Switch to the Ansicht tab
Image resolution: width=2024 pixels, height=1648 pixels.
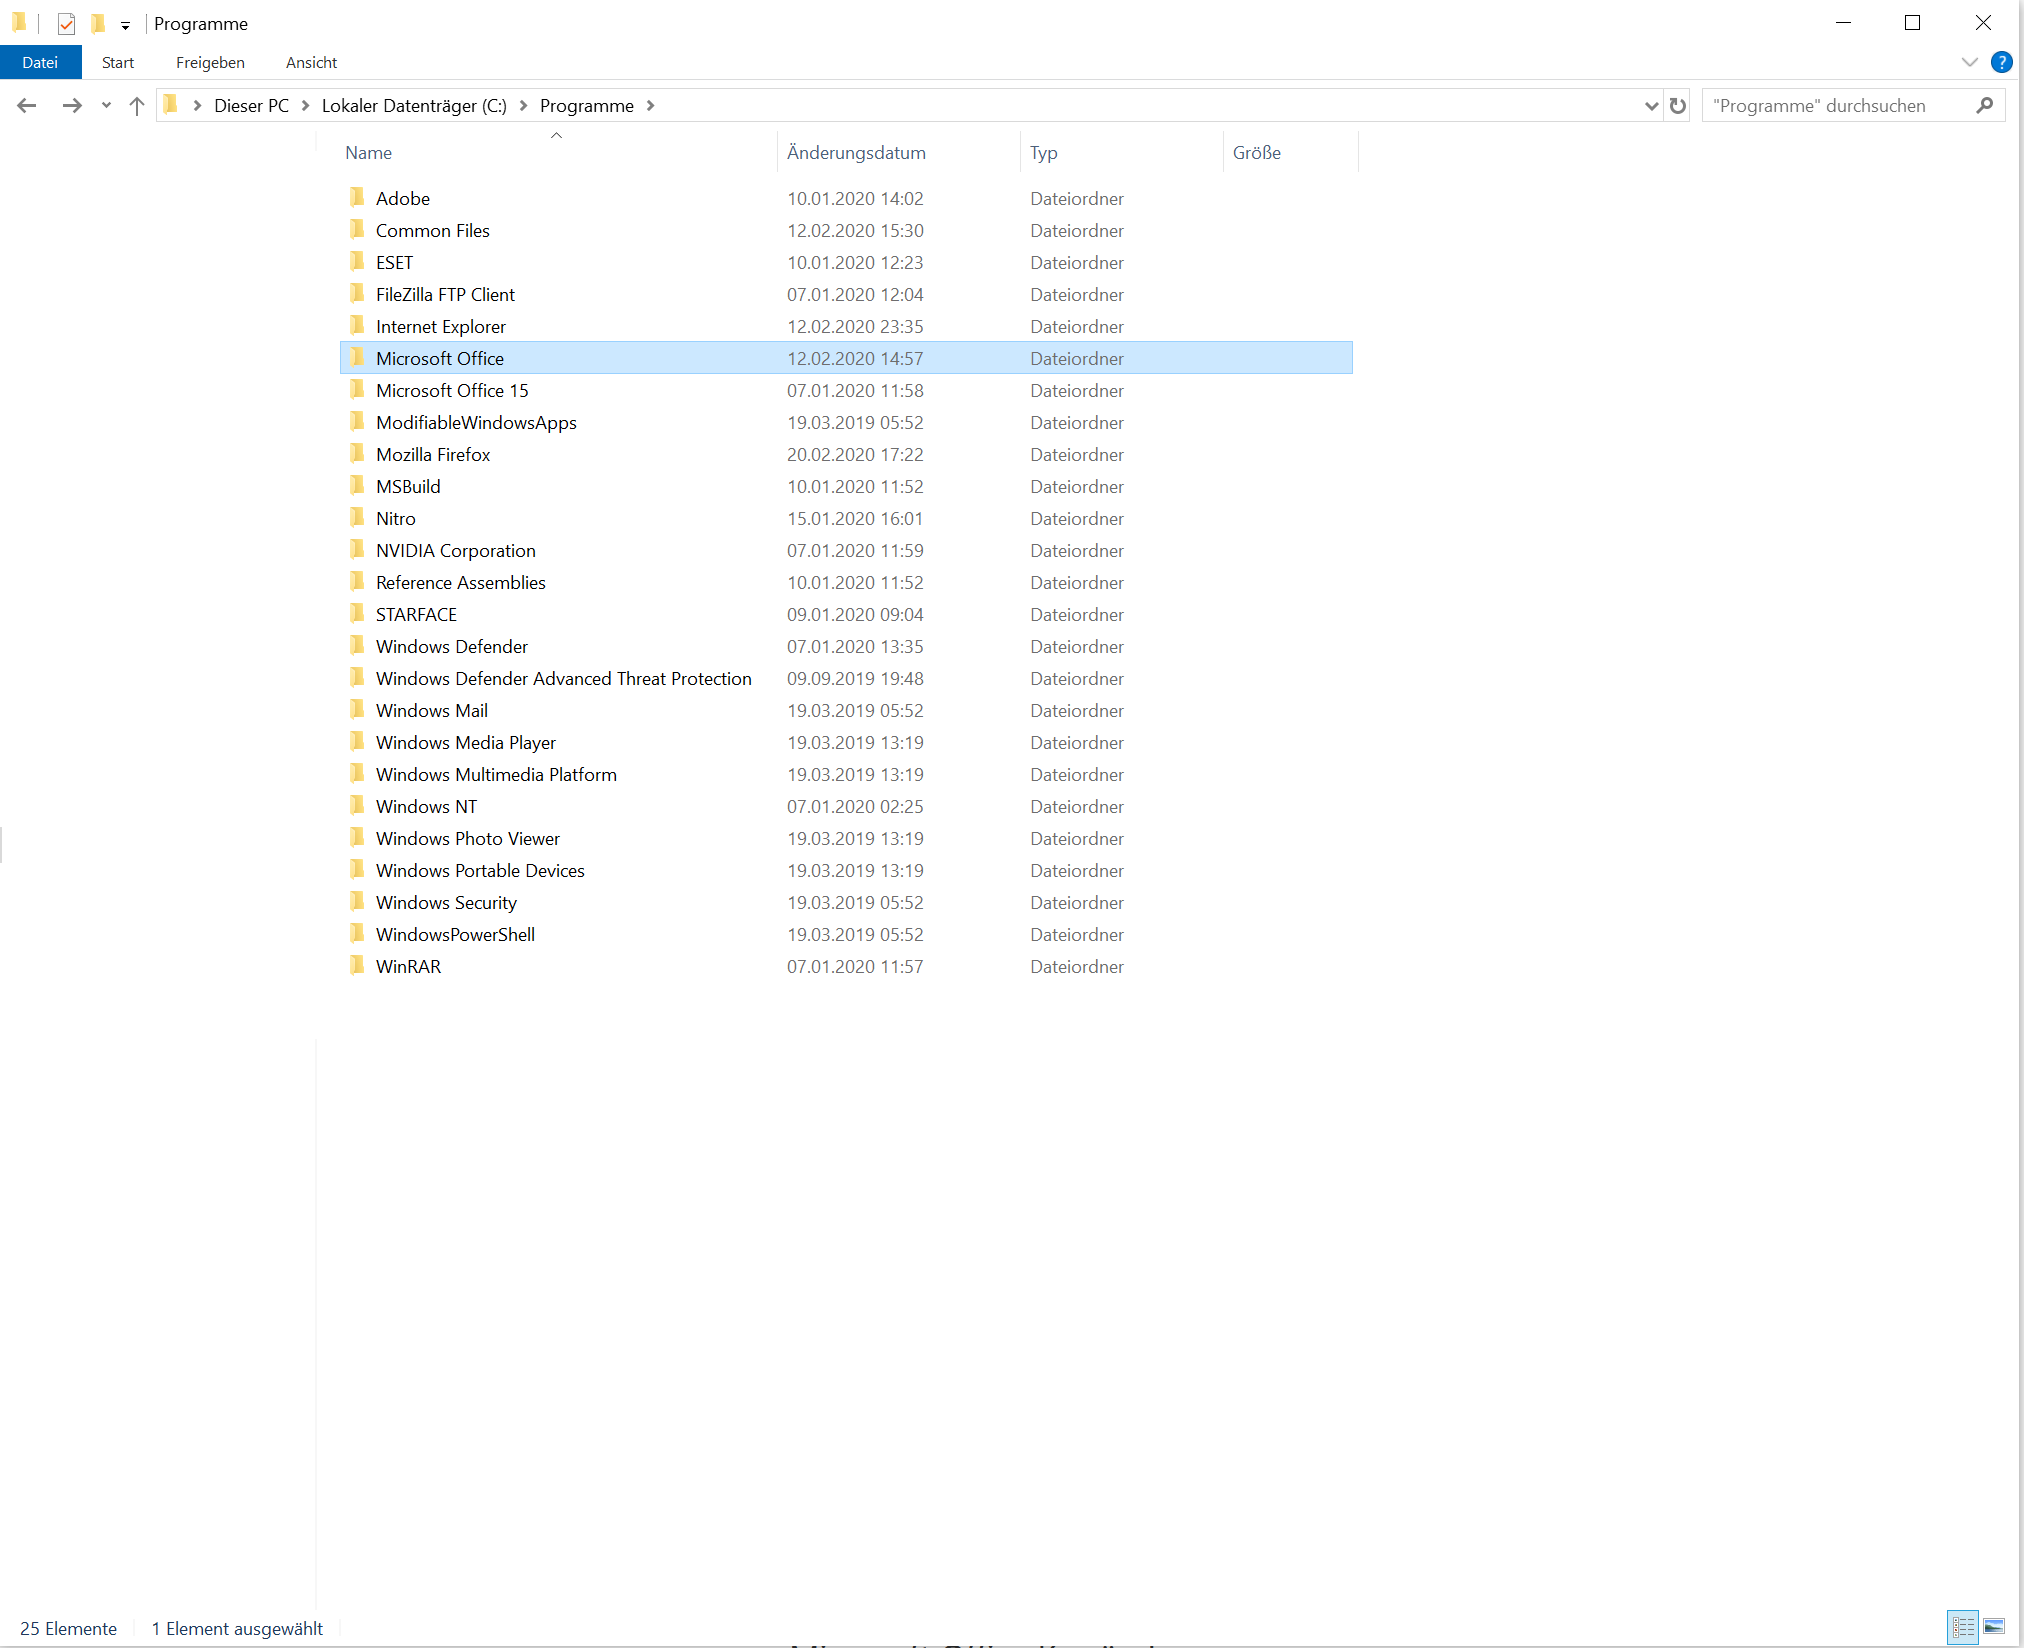[x=311, y=62]
